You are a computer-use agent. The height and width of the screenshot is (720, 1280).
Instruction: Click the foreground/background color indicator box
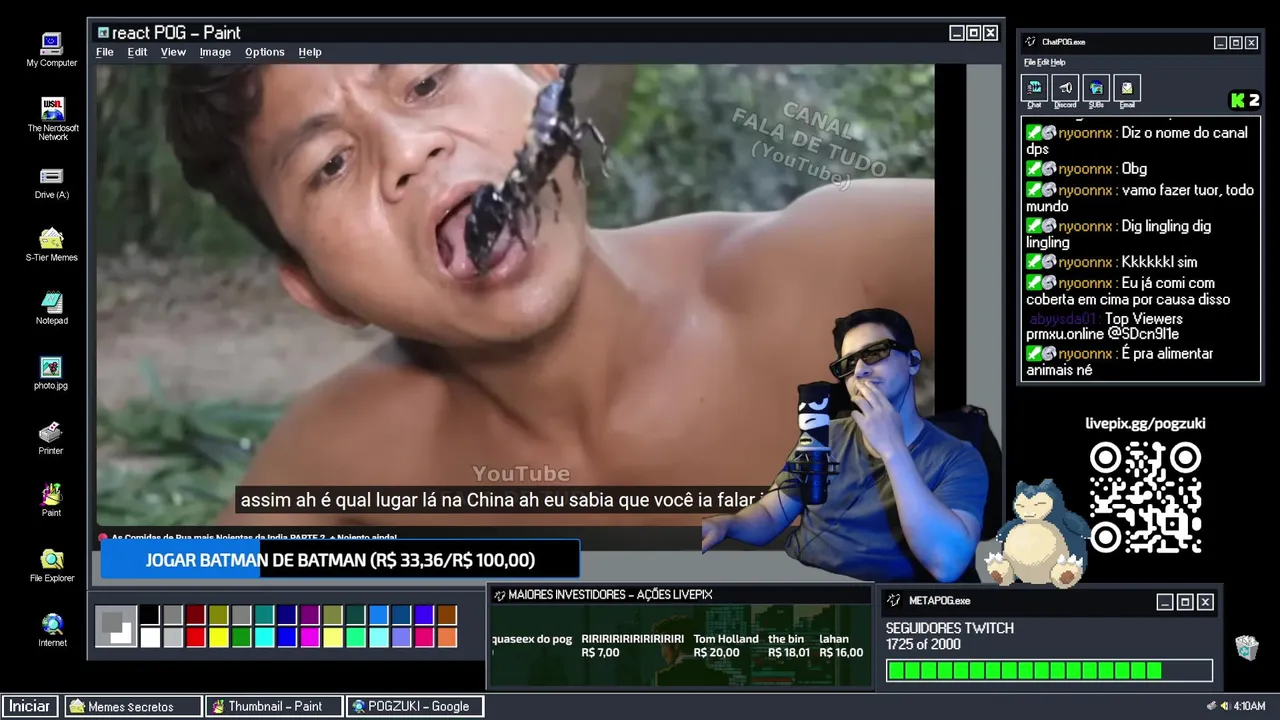click(116, 626)
